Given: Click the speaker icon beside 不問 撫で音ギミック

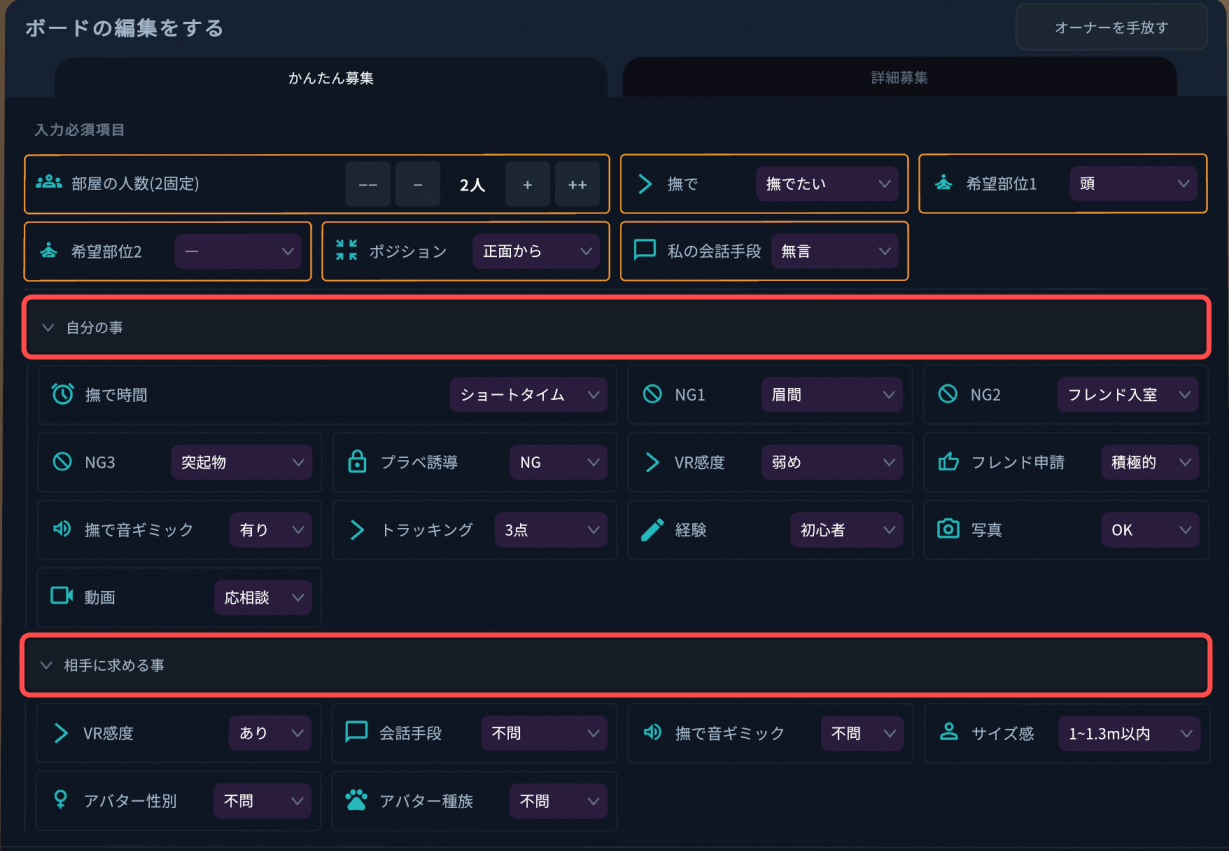Looking at the screenshot, I should (652, 733).
